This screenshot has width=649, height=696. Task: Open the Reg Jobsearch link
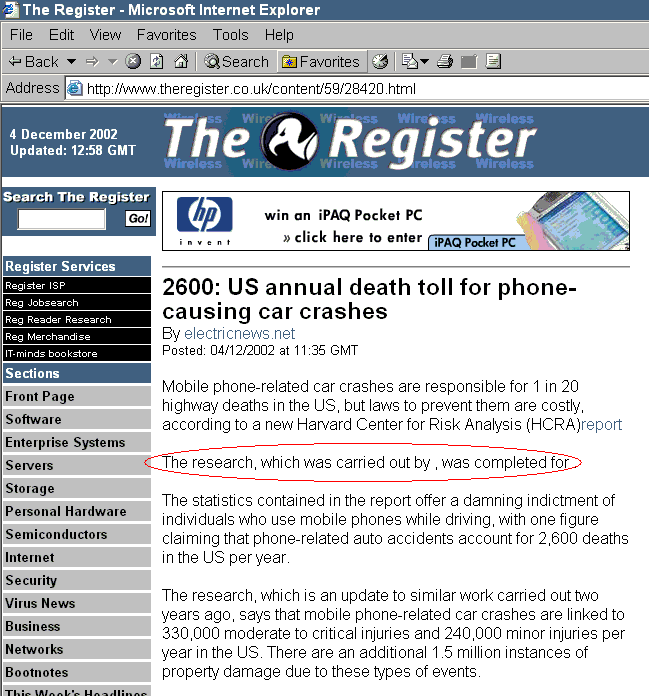[77, 302]
